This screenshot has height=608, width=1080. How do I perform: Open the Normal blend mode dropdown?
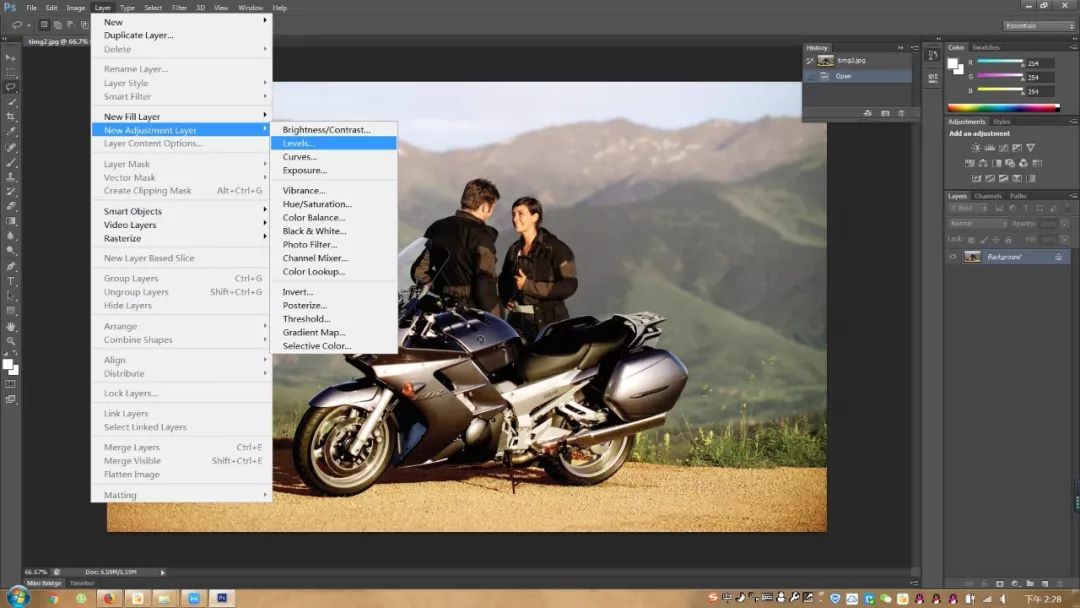(976, 224)
